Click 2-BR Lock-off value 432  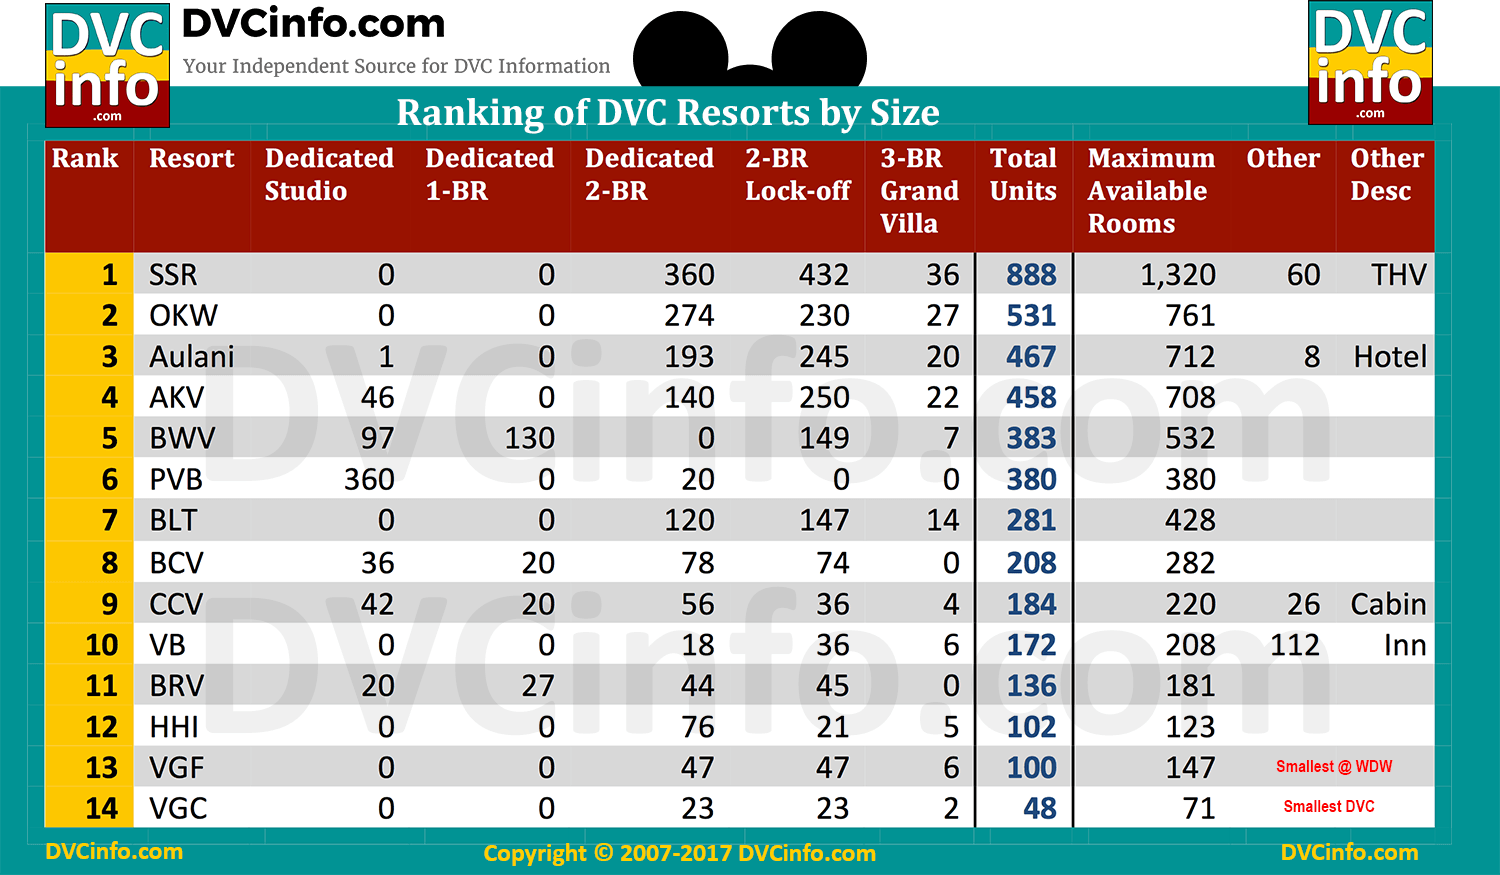pos(824,274)
